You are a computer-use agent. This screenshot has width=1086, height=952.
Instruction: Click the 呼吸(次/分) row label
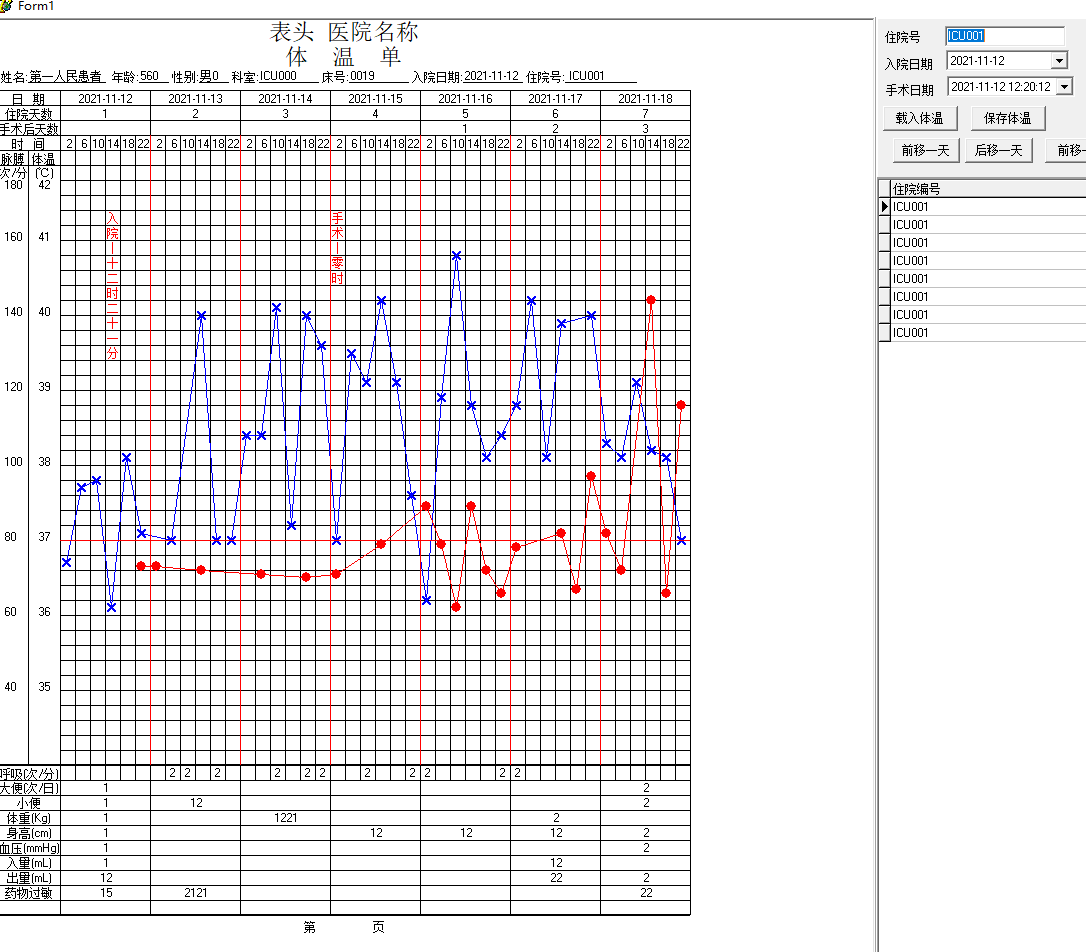[x=30, y=773]
